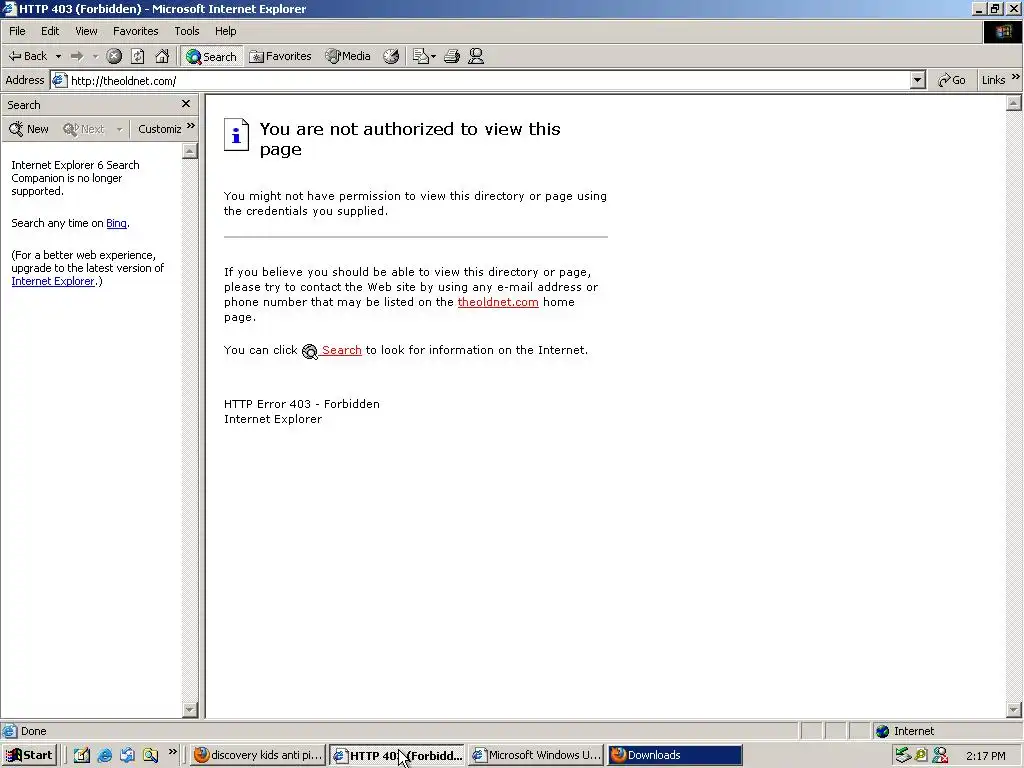Open the Mail dropdown arrow

pos(434,57)
